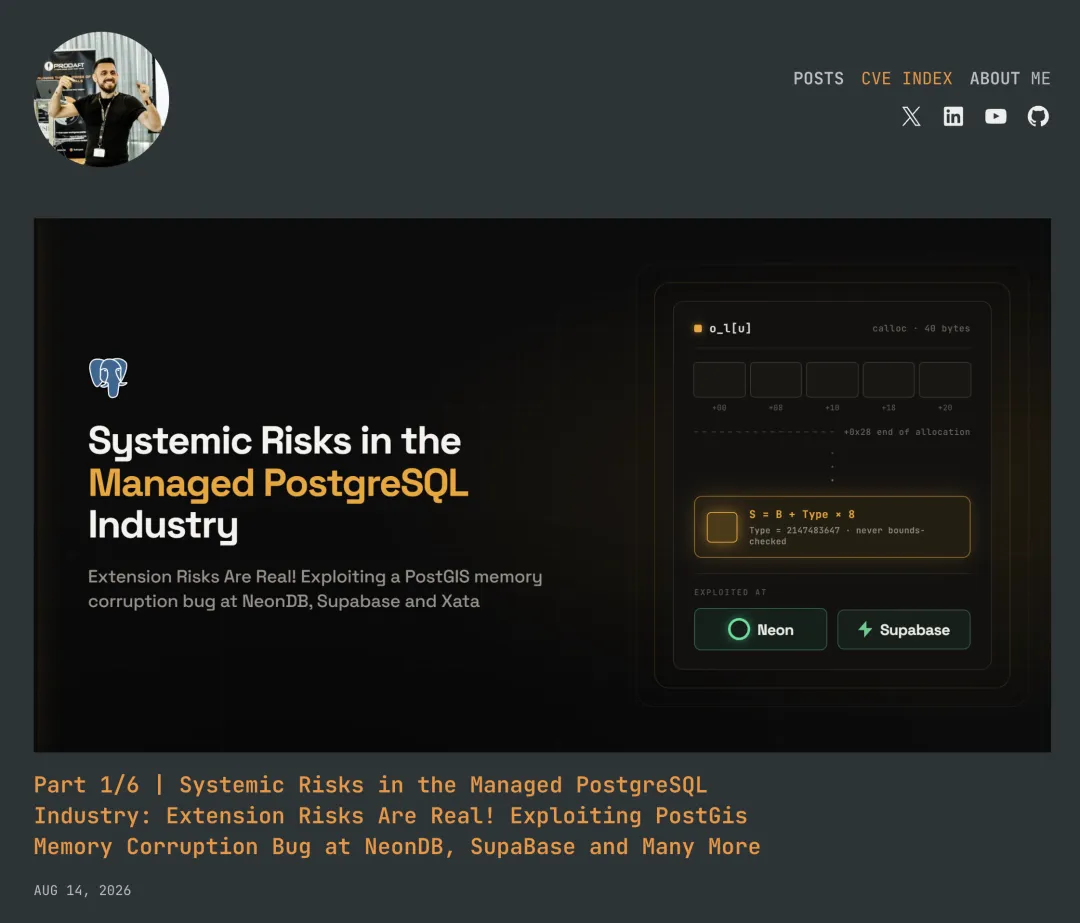
Task: Open the LinkedIn profile icon
Action: point(953,116)
